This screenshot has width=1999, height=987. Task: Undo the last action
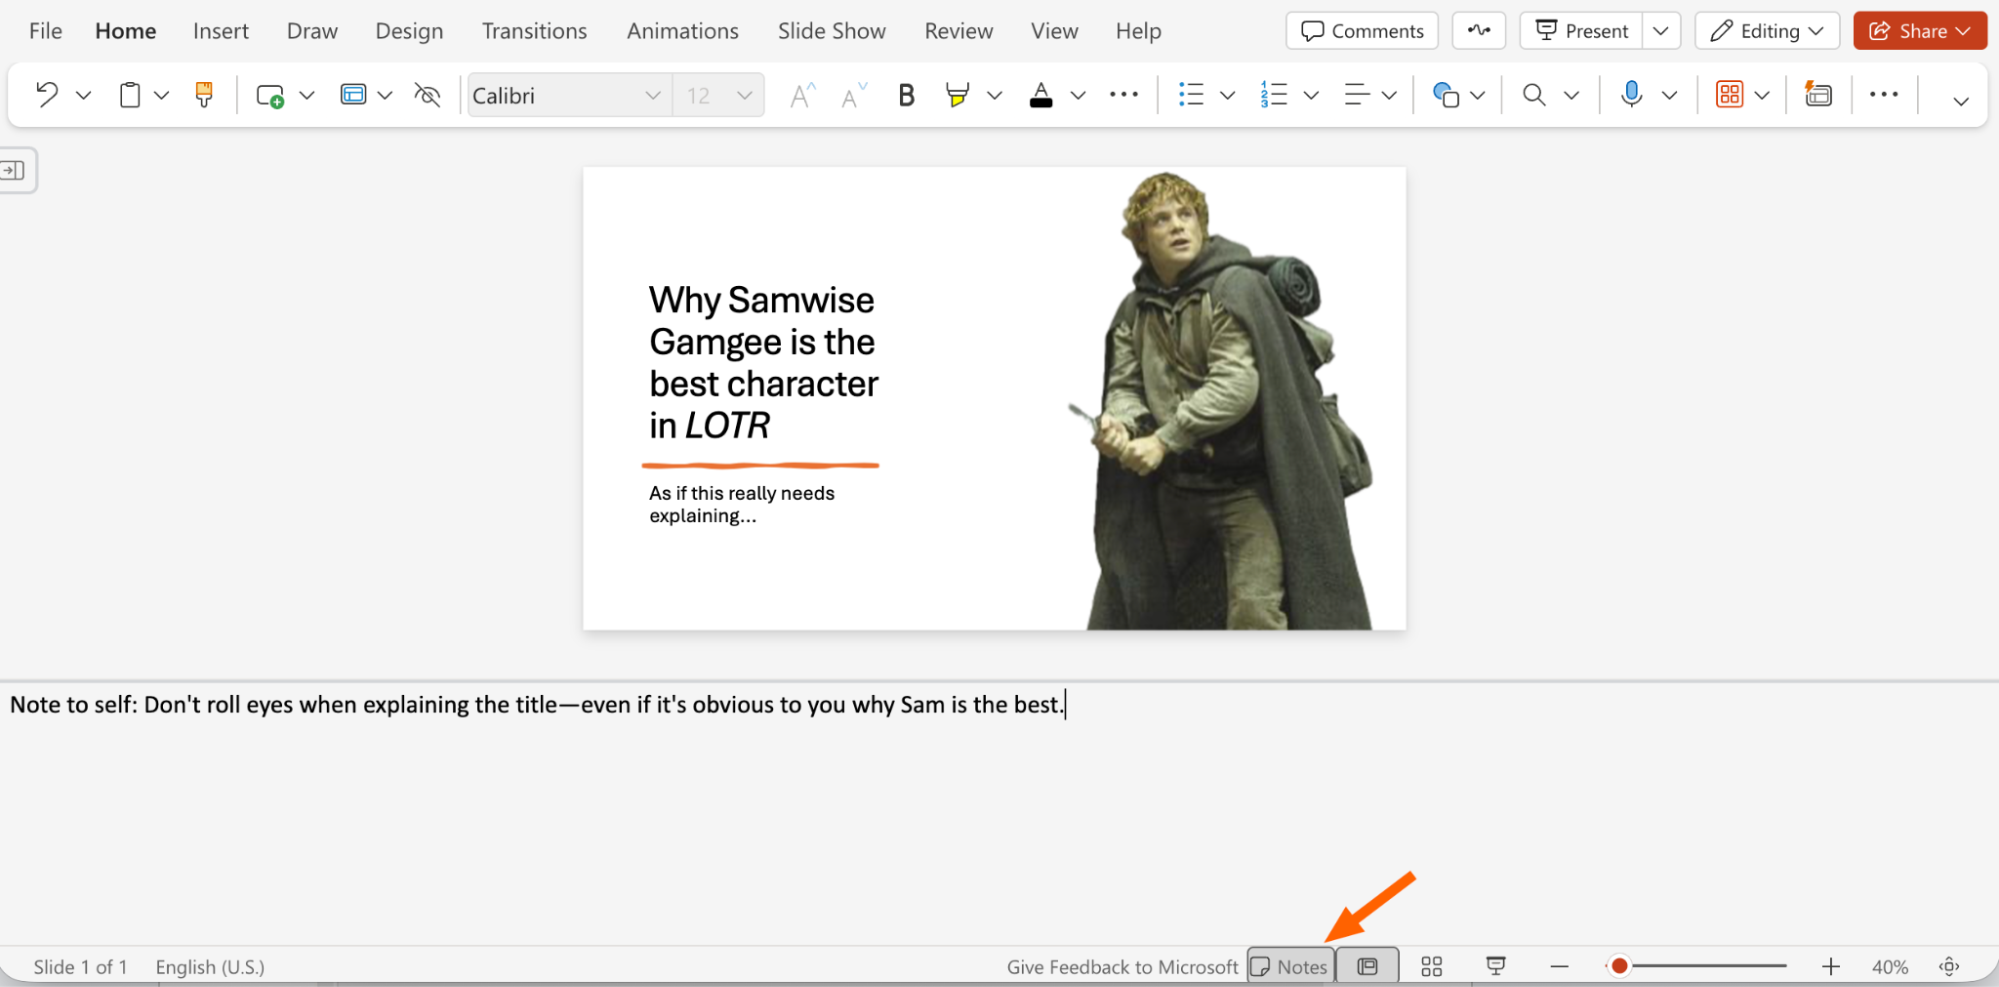pyautogui.click(x=46, y=95)
